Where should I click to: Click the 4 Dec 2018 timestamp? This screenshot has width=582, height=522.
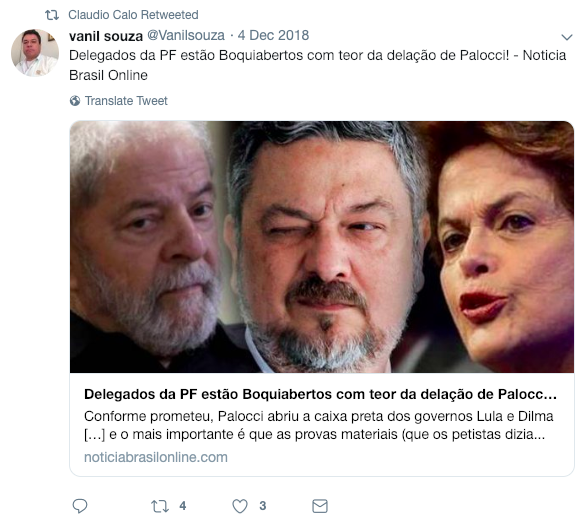[273, 35]
